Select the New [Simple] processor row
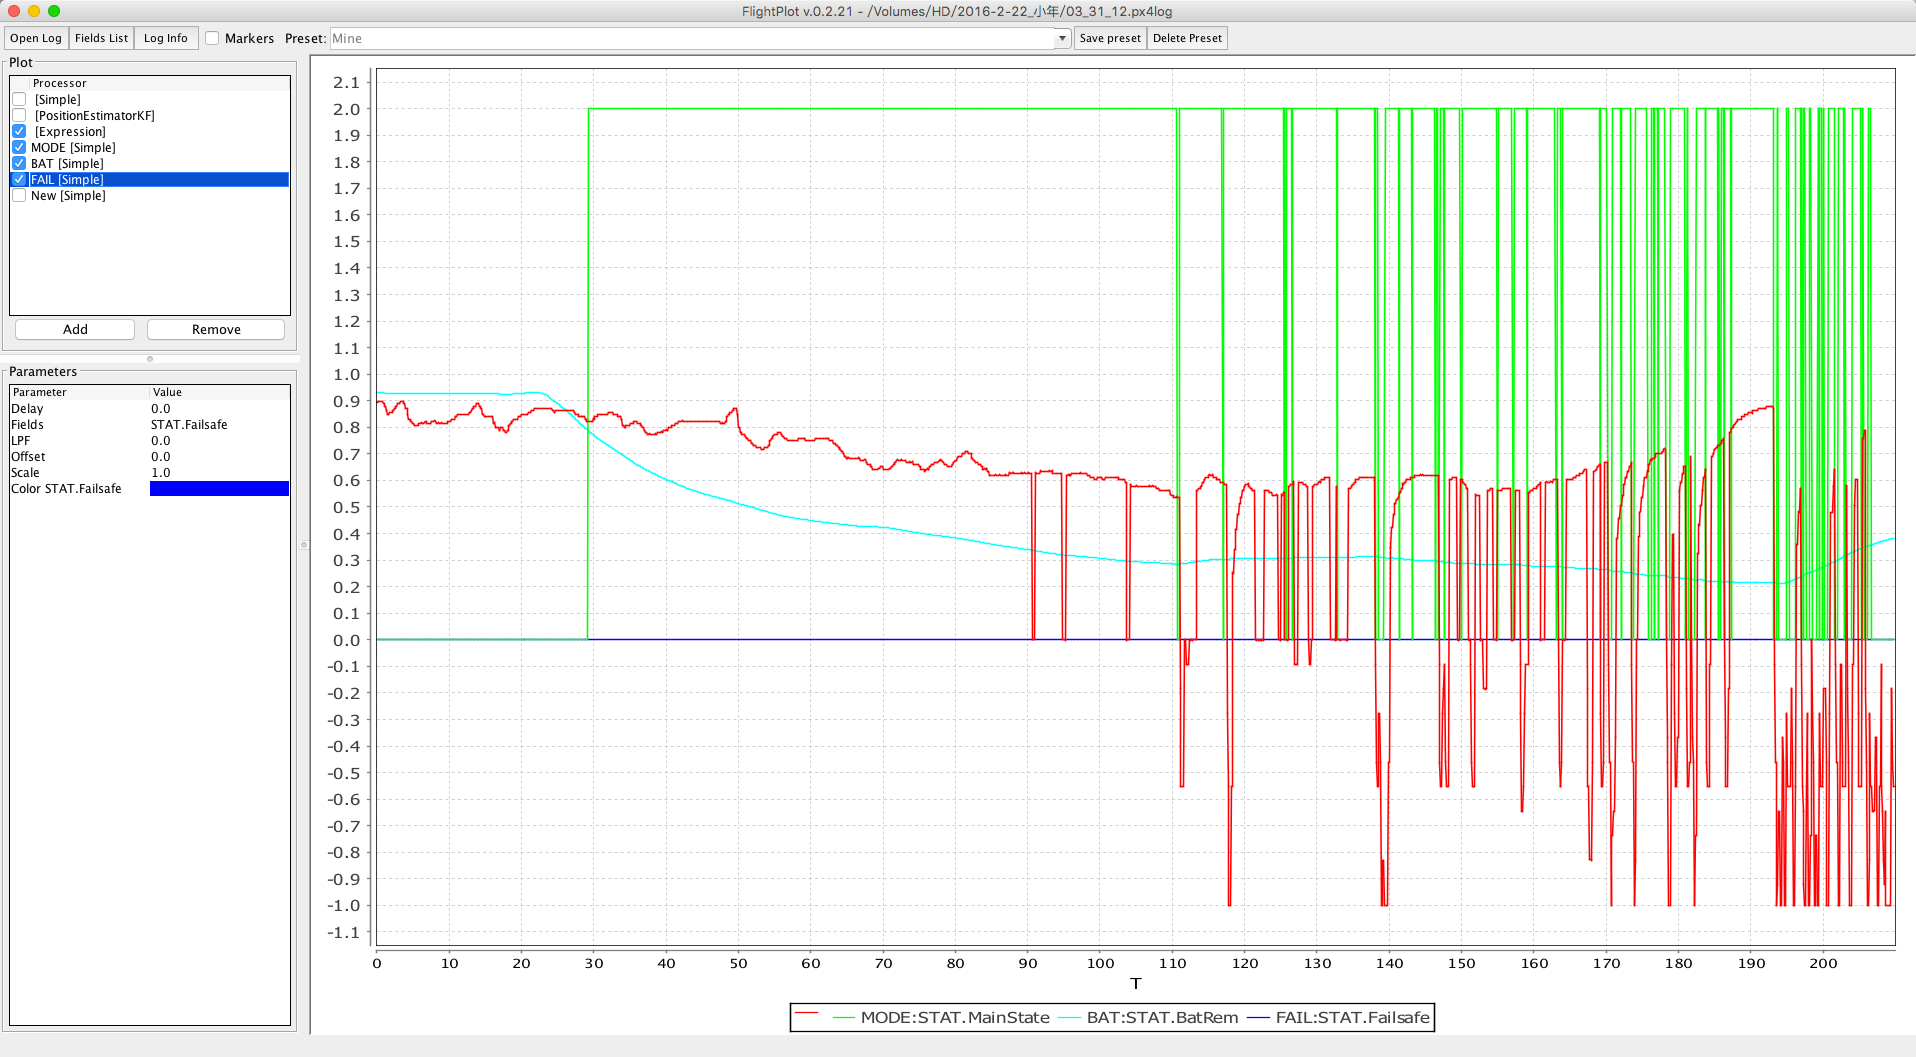This screenshot has height=1057, width=1916. [x=68, y=196]
